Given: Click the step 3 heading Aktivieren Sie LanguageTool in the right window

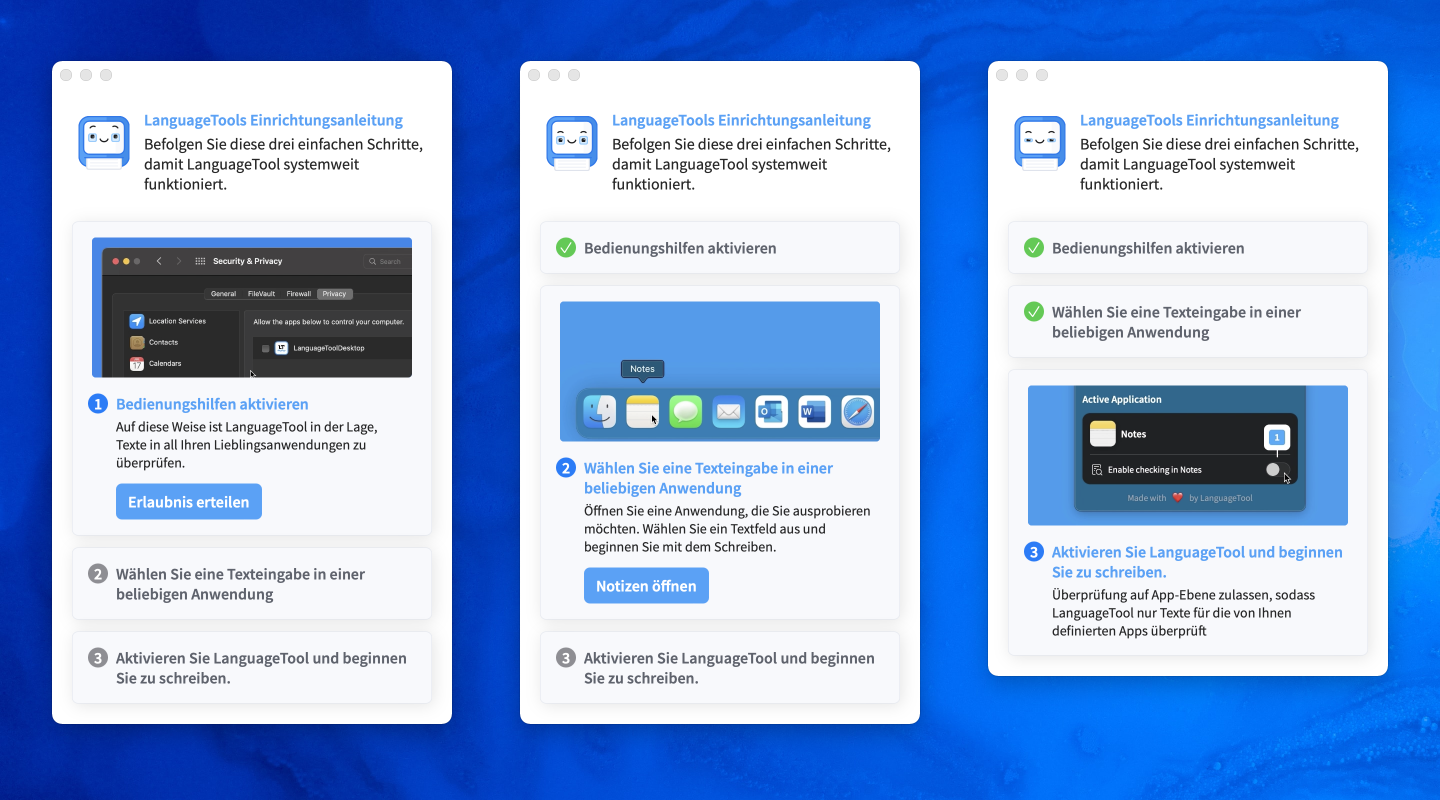Looking at the screenshot, I should pyautogui.click(x=1197, y=562).
